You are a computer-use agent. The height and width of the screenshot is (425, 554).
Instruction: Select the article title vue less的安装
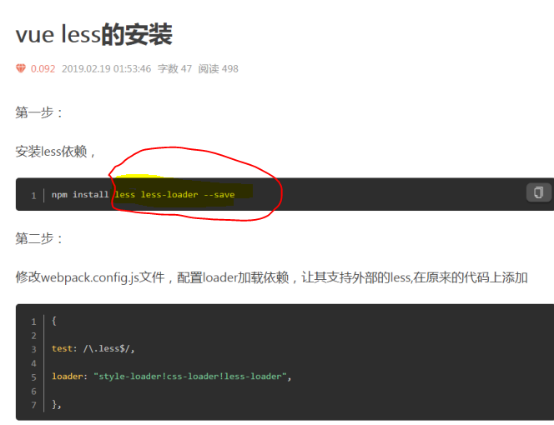(x=94, y=35)
